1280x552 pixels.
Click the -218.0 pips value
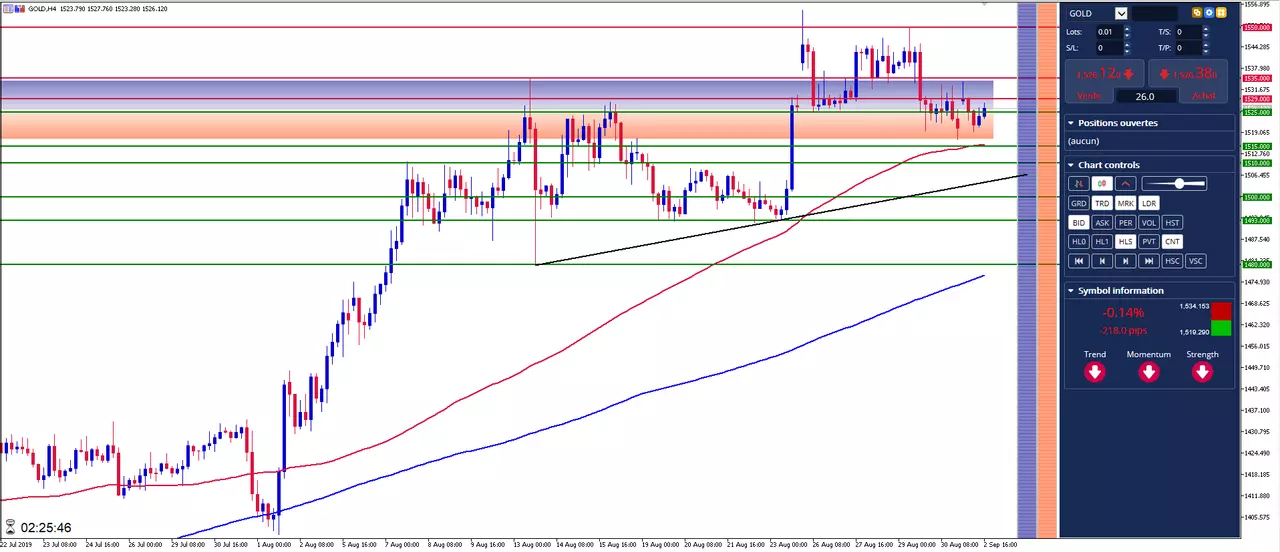(x=1123, y=331)
